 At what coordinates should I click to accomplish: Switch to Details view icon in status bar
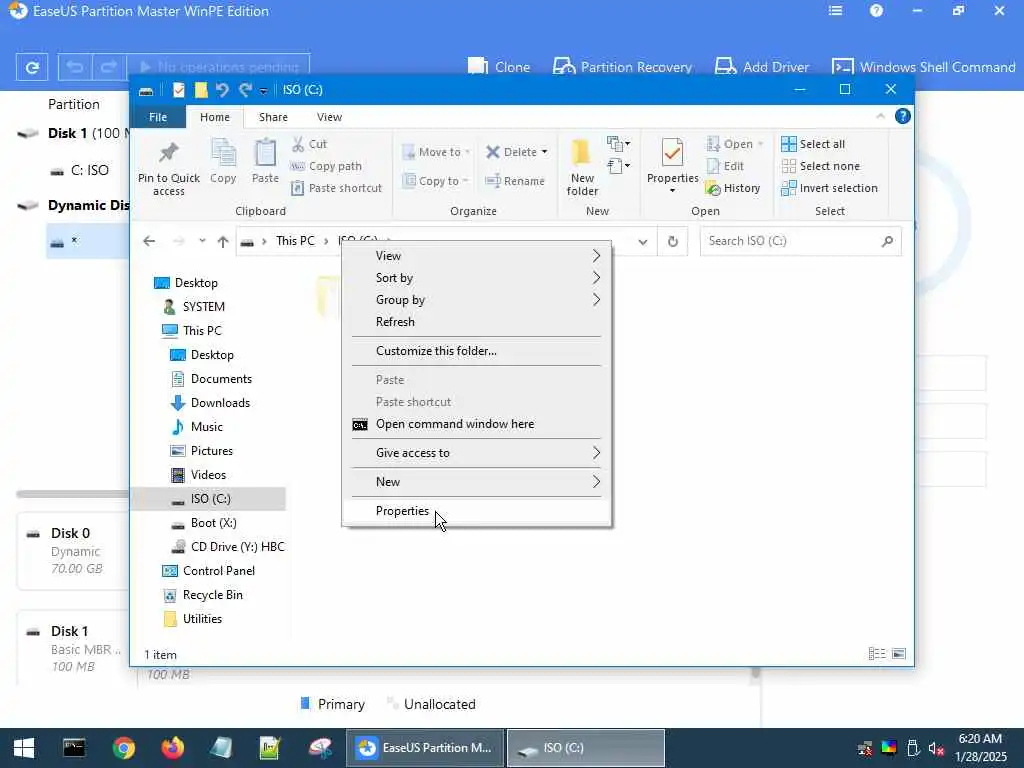(x=877, y=654)
